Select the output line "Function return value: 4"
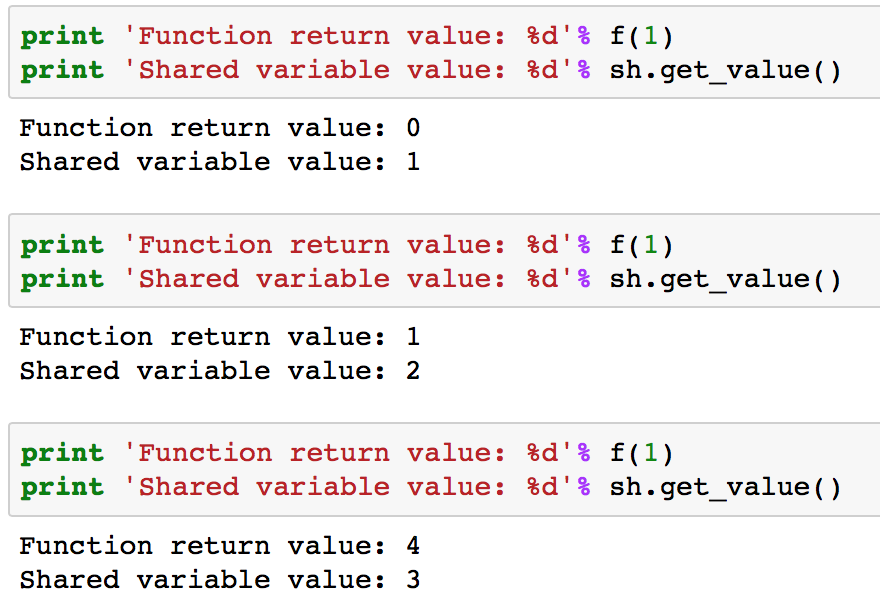Viewport: 880px width, 612px height. click(220, 546)
